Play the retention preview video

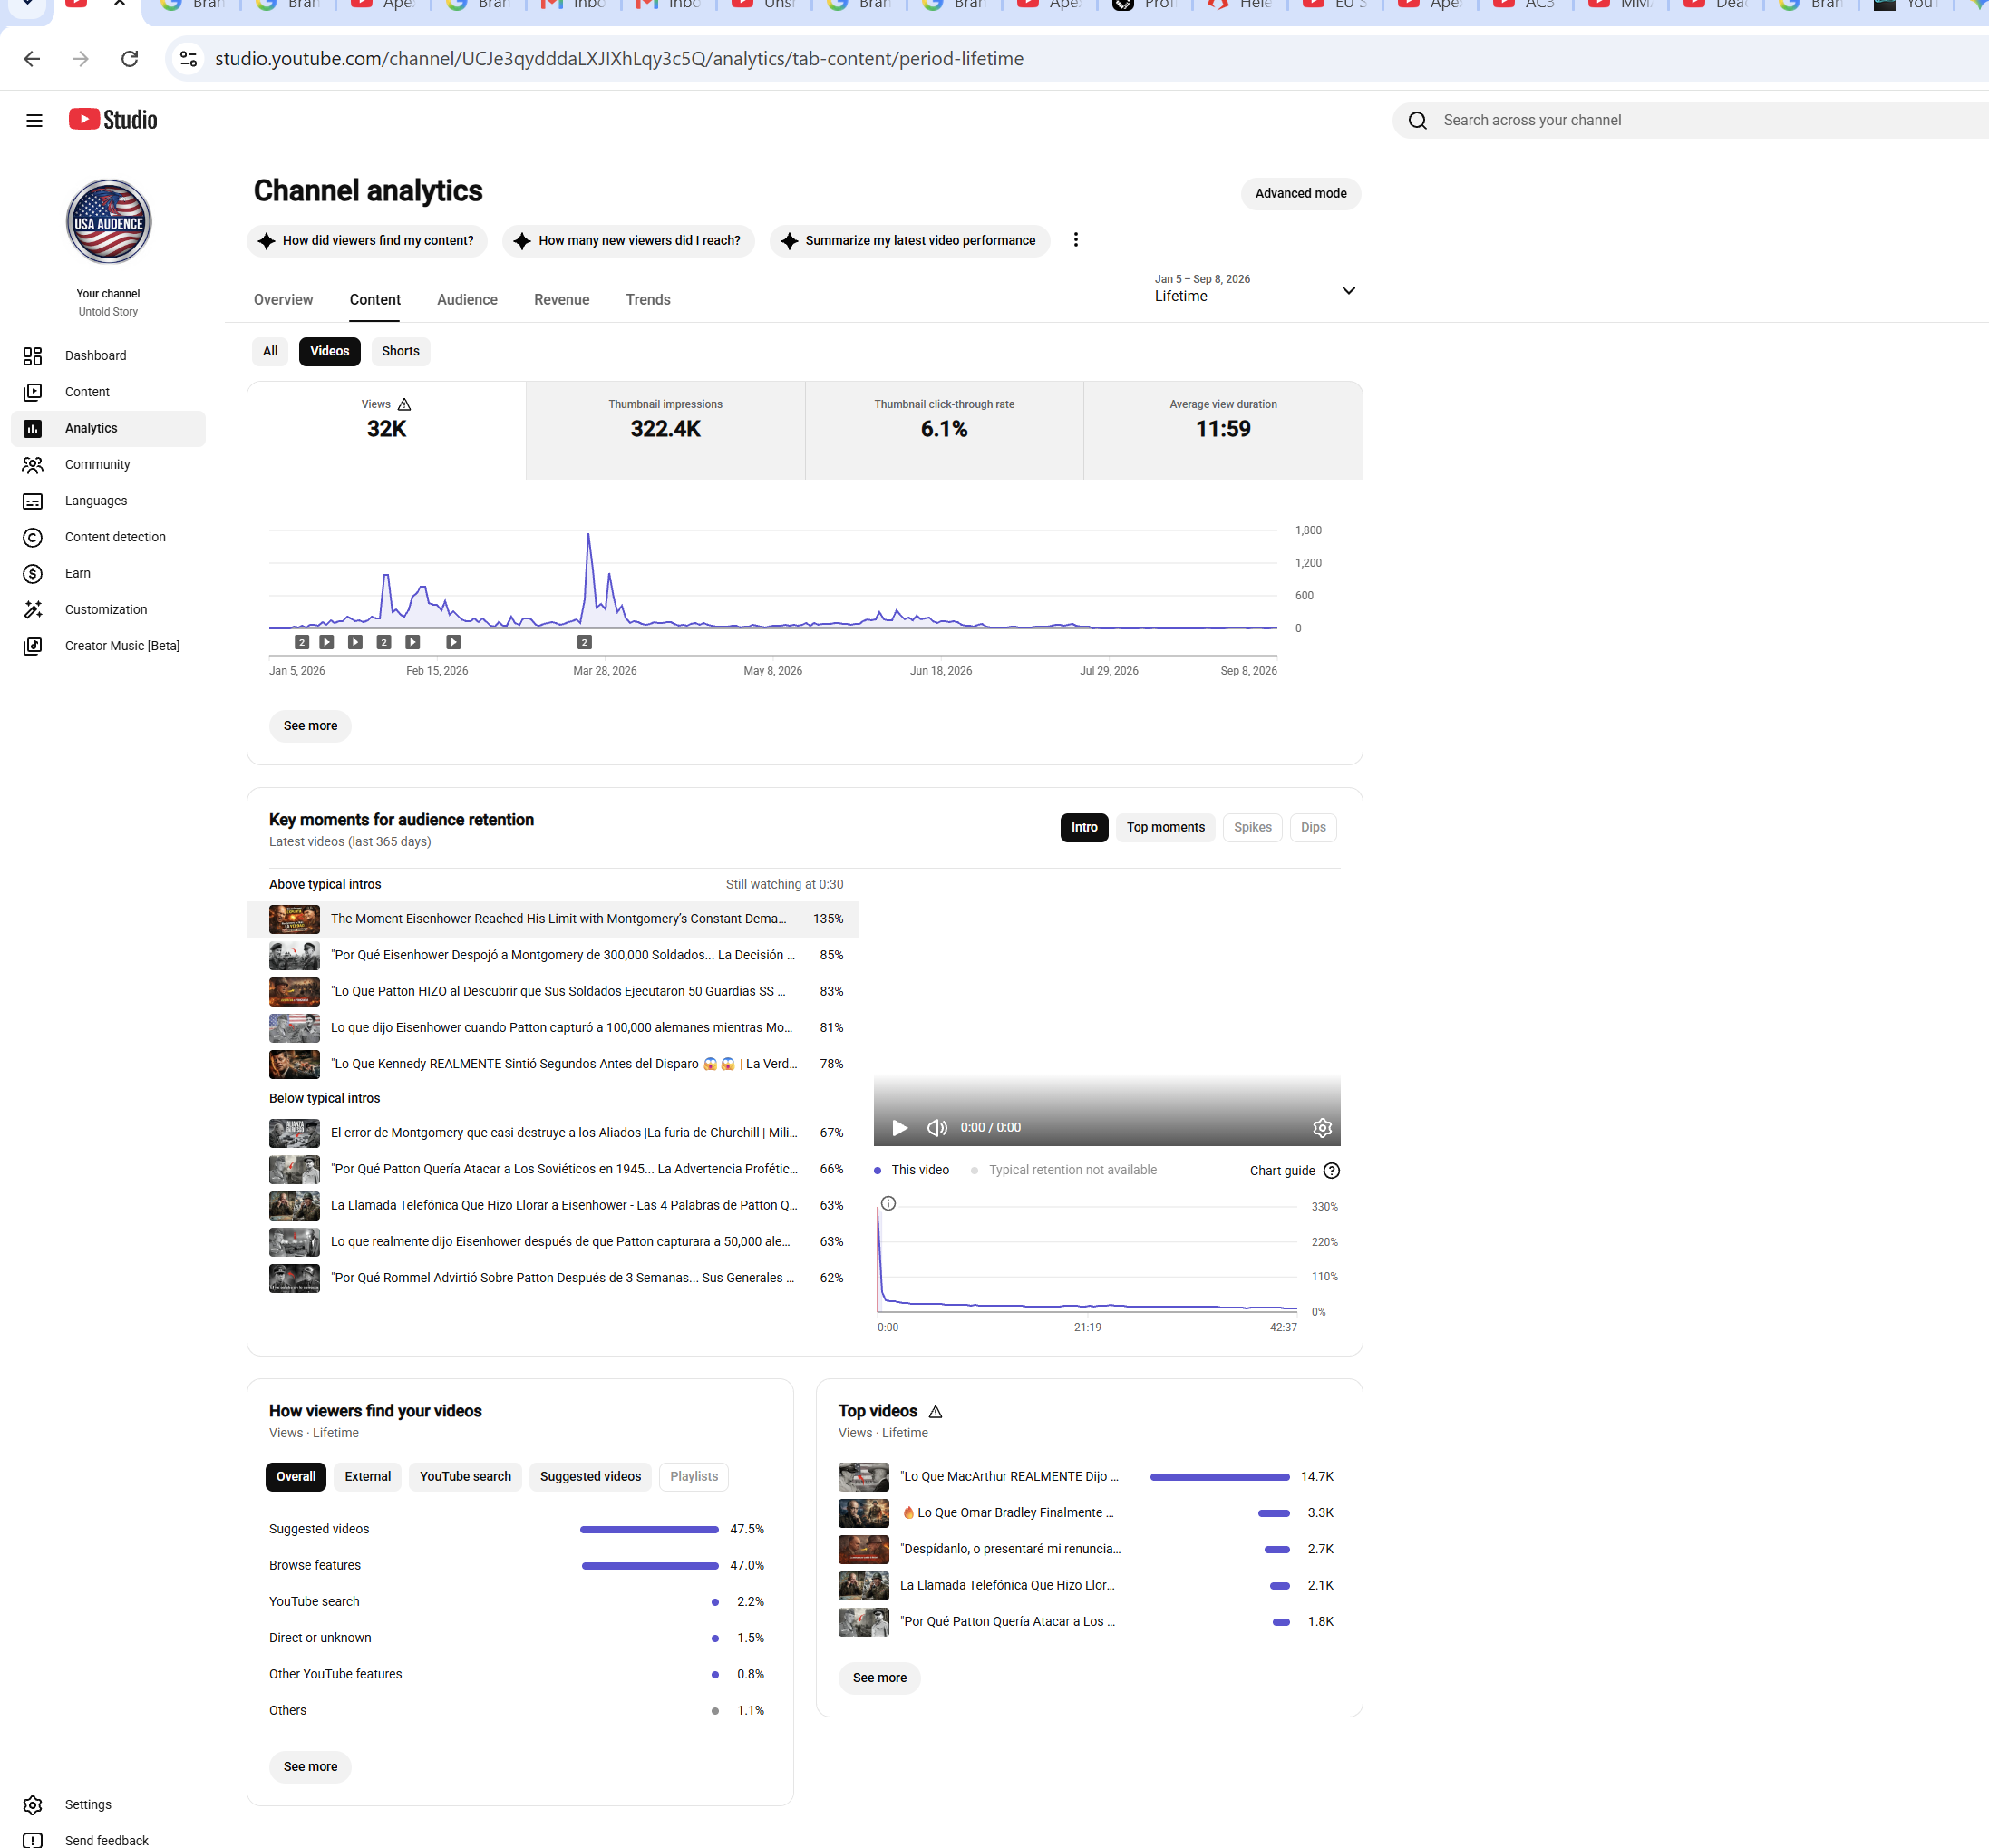point(899,1128)
